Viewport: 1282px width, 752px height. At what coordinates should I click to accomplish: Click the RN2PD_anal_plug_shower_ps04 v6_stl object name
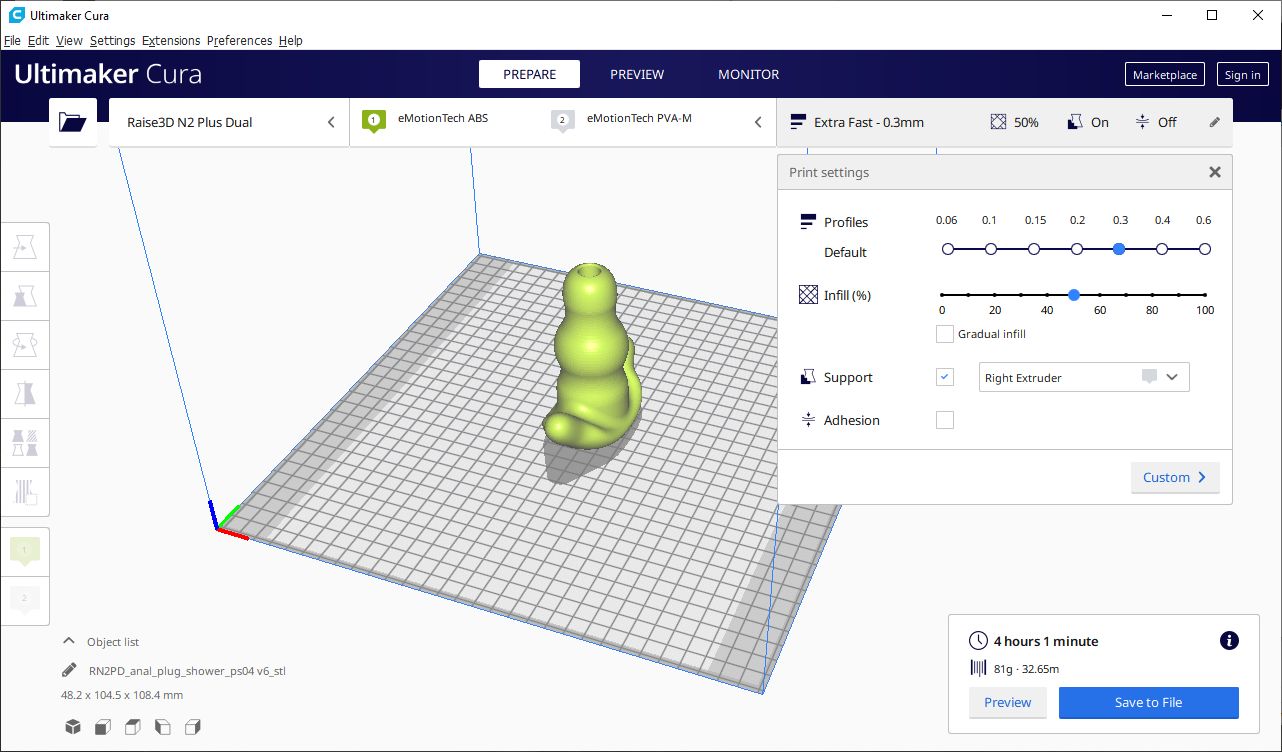pyautogui.click(x=187, y=670)
